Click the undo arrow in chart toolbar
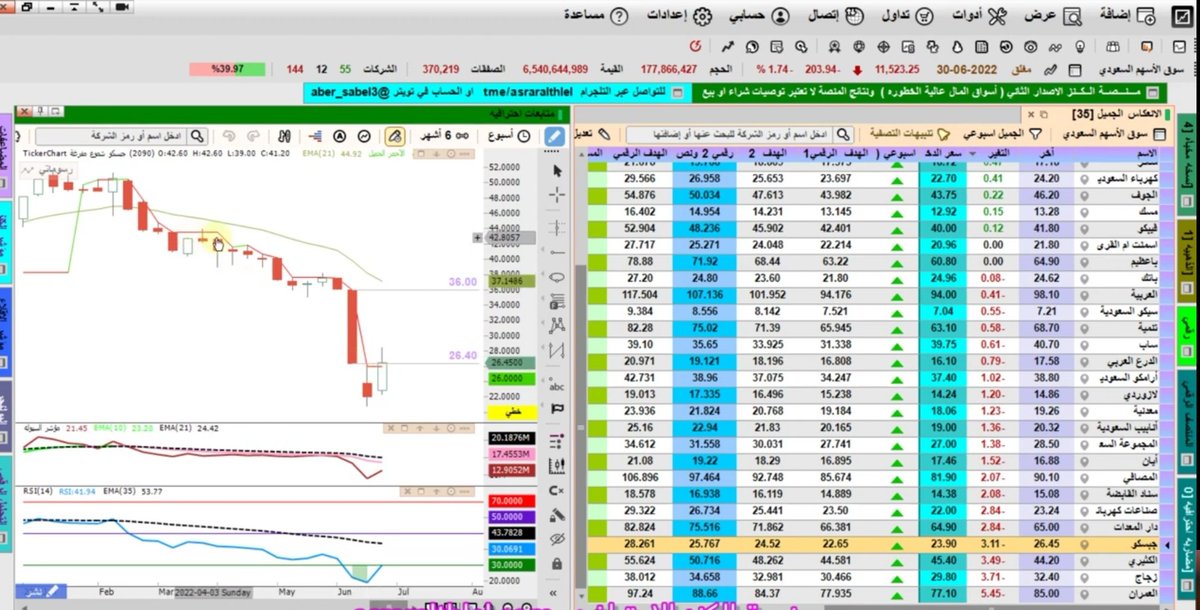This screenshot has height=610, width=1200. pos(228,136)
